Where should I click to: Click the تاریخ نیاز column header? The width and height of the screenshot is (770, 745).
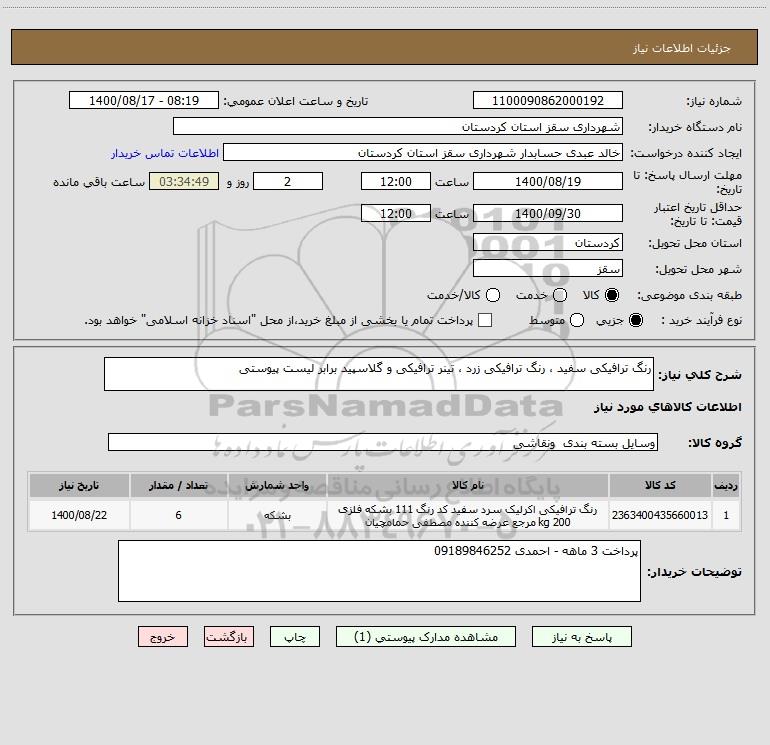click(79, 485)
